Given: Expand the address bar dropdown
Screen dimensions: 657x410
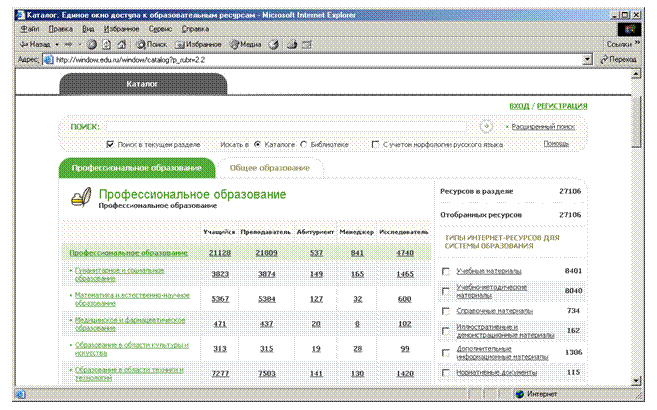Looking at the screenshot, I should point(587,59).
